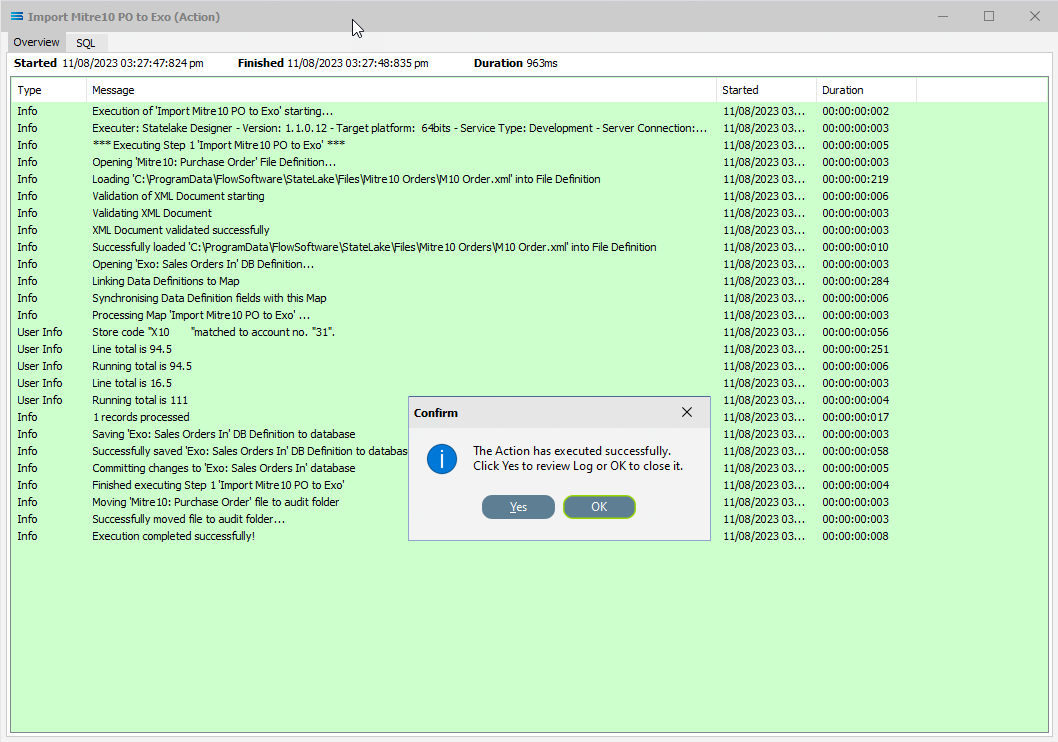The image size is (1058, 742).
Task: Select the '*** Executing Step 1' log row
Action: (529, 145)
